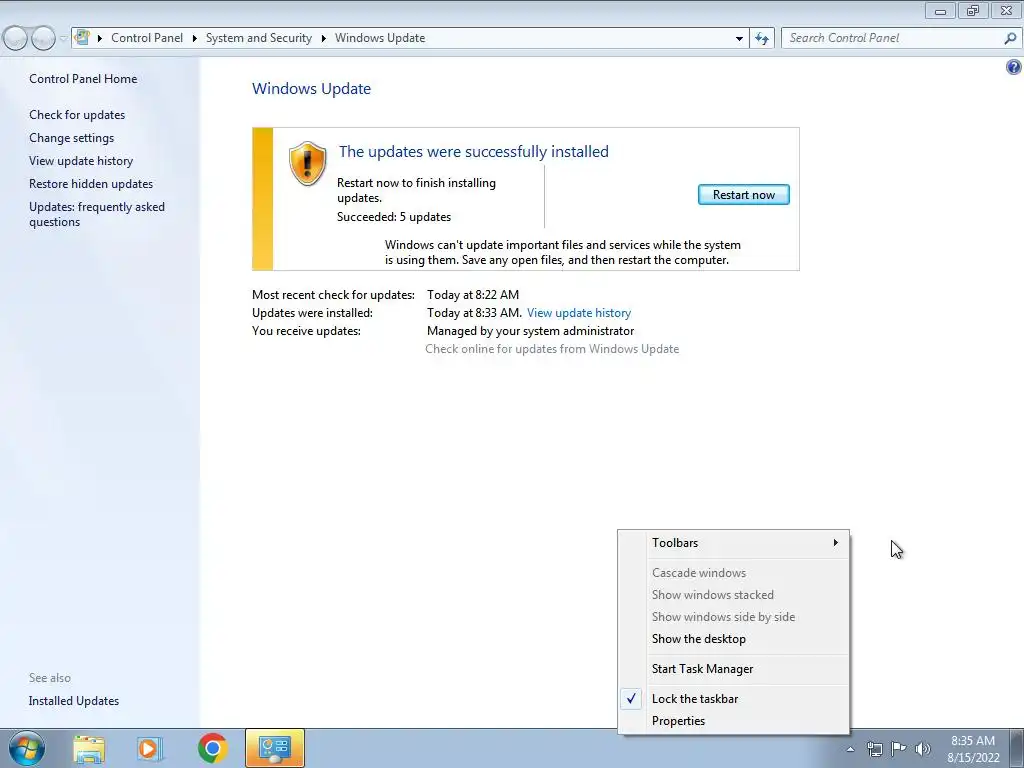Click the warning shield icon

[x=307, y=163]
